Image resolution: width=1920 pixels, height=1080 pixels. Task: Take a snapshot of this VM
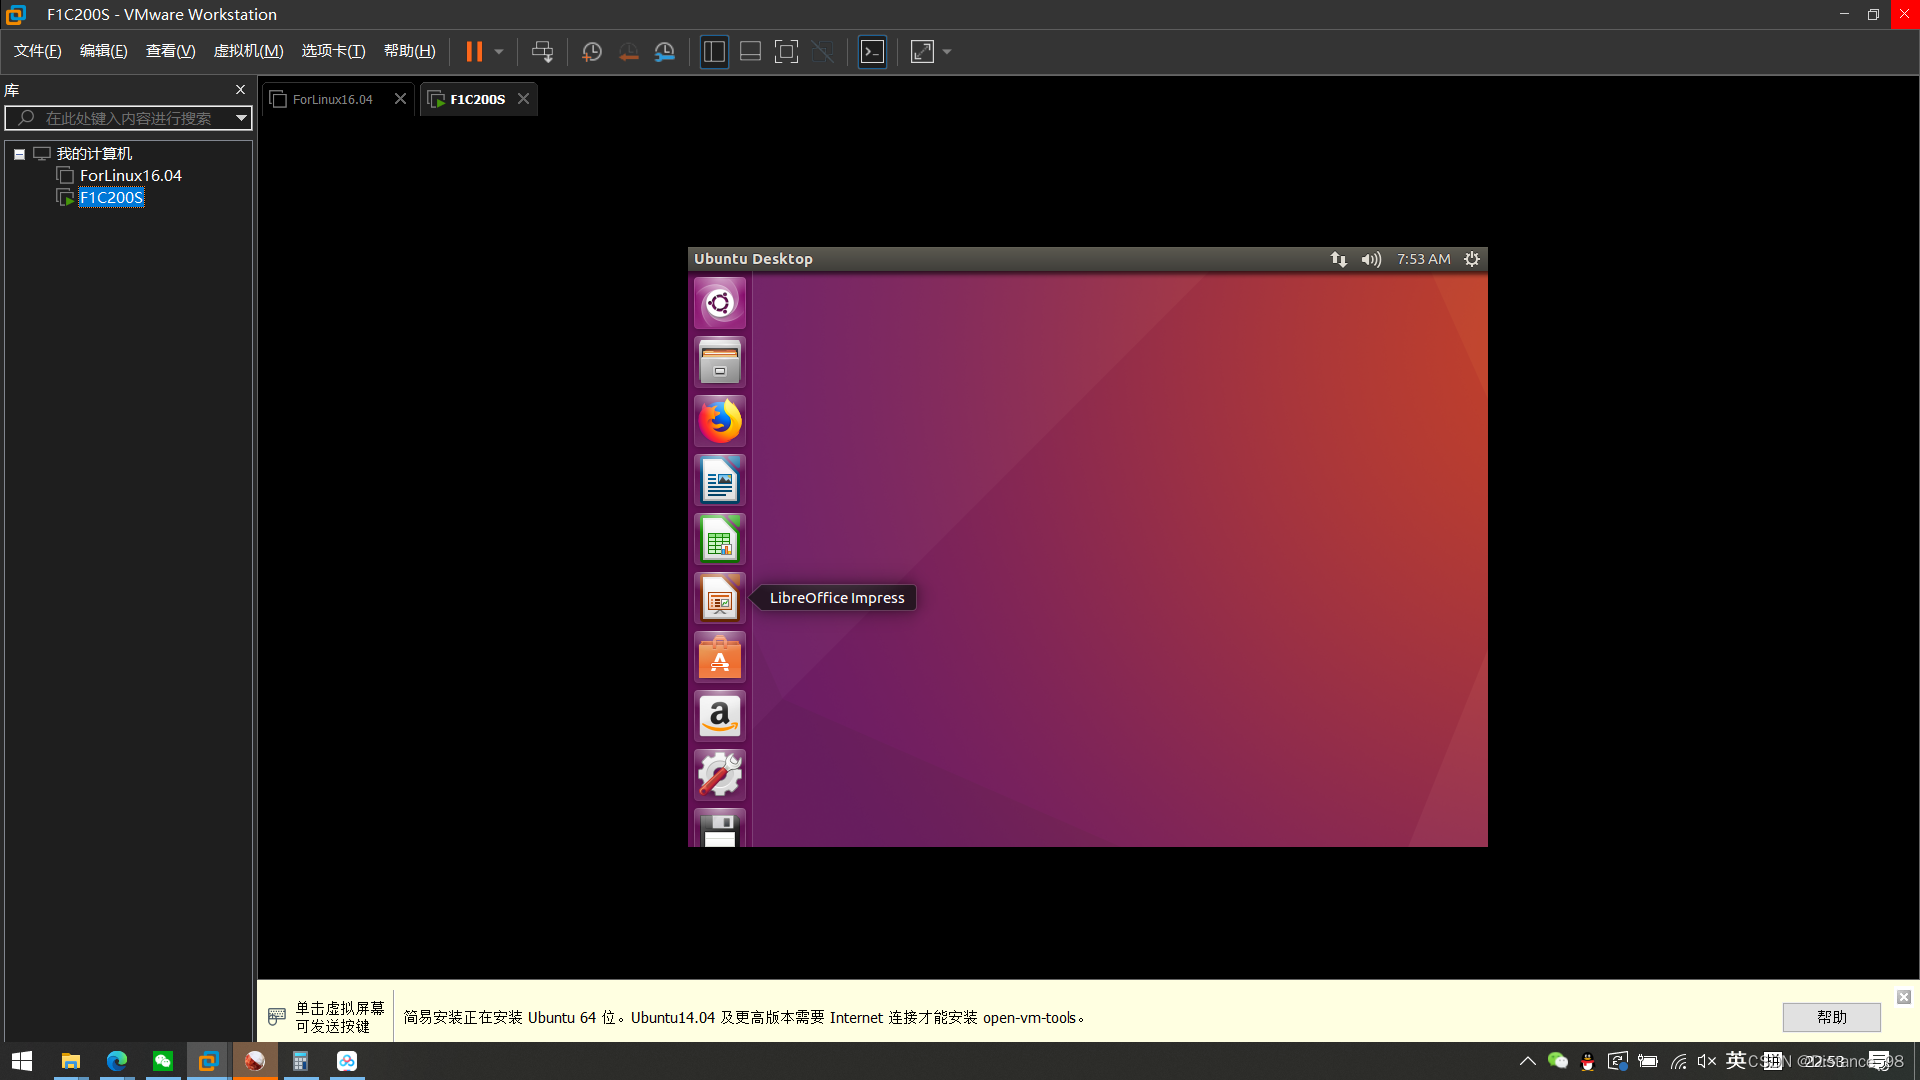click(x=592, y=52)
